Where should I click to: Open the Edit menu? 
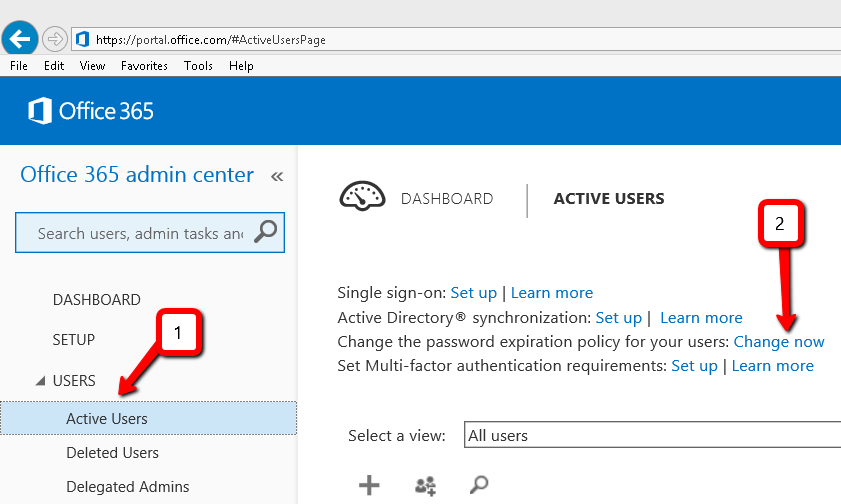tap(54, 66)
